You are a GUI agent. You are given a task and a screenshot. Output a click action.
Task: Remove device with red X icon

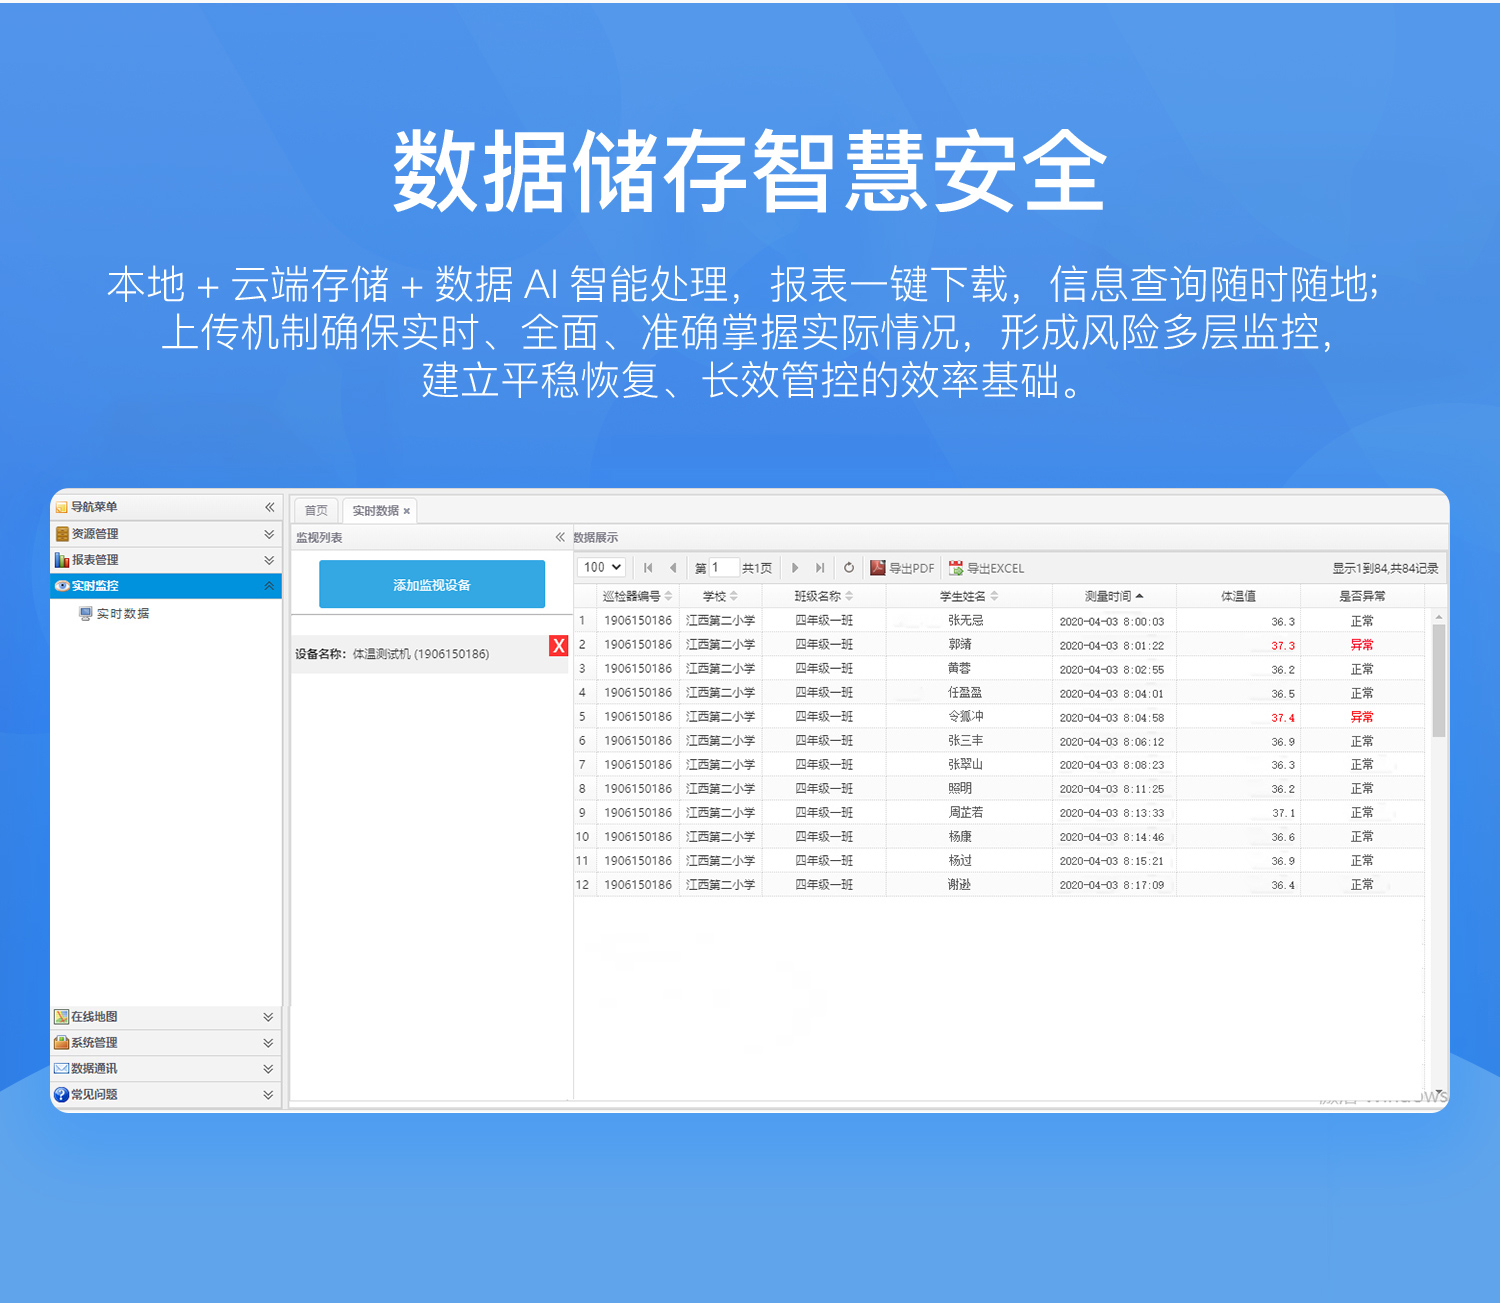click(559, 646)
